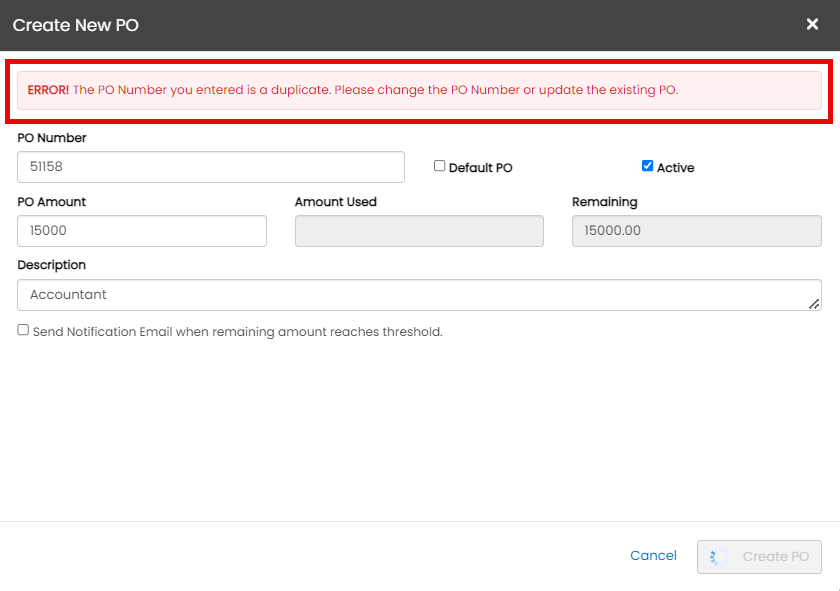Click the Create PO button
840x591 pixels.
759,557
